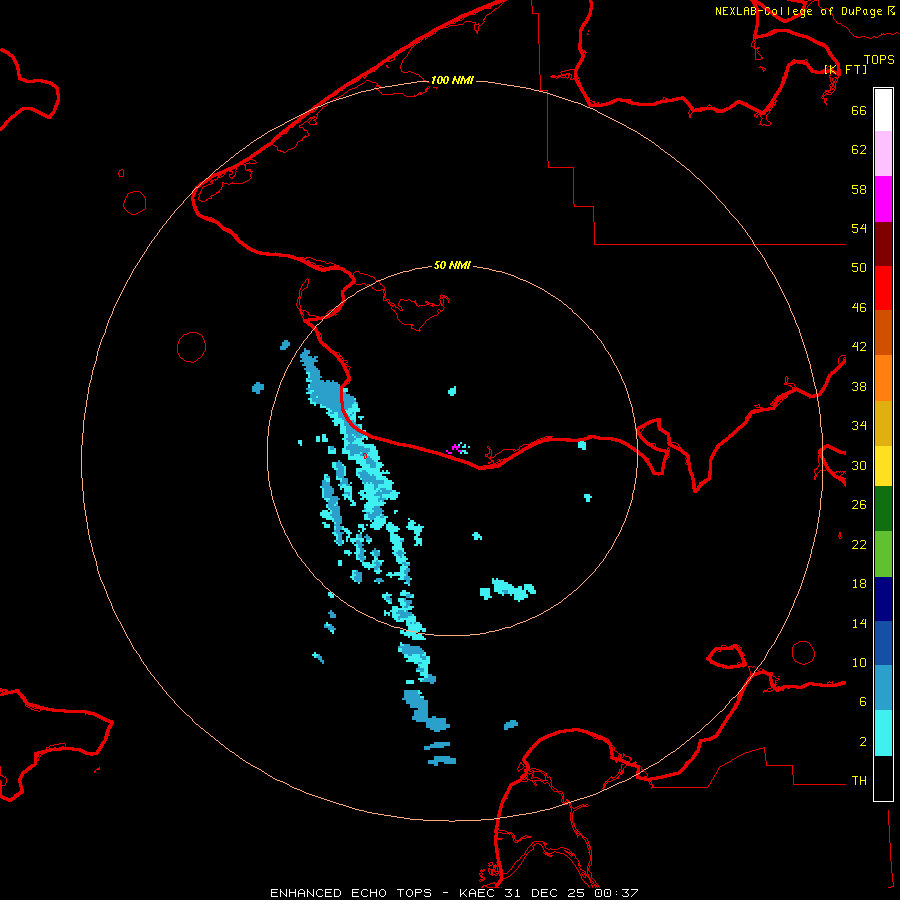Pick the light green legend swatch
Viewport: 900px width, 900px height.
point(883,554)
